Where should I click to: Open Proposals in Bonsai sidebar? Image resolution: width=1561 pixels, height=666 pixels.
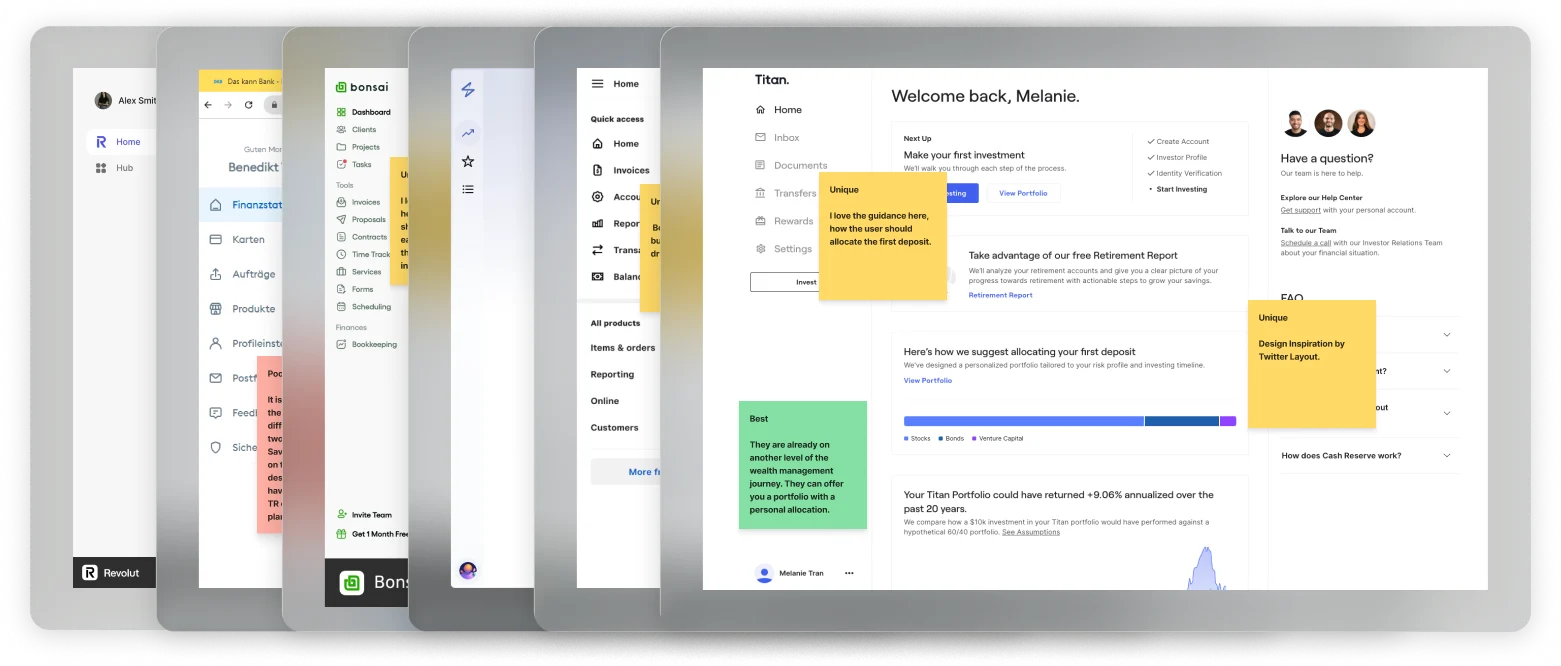pyautogui.click(x=361, y=219)
